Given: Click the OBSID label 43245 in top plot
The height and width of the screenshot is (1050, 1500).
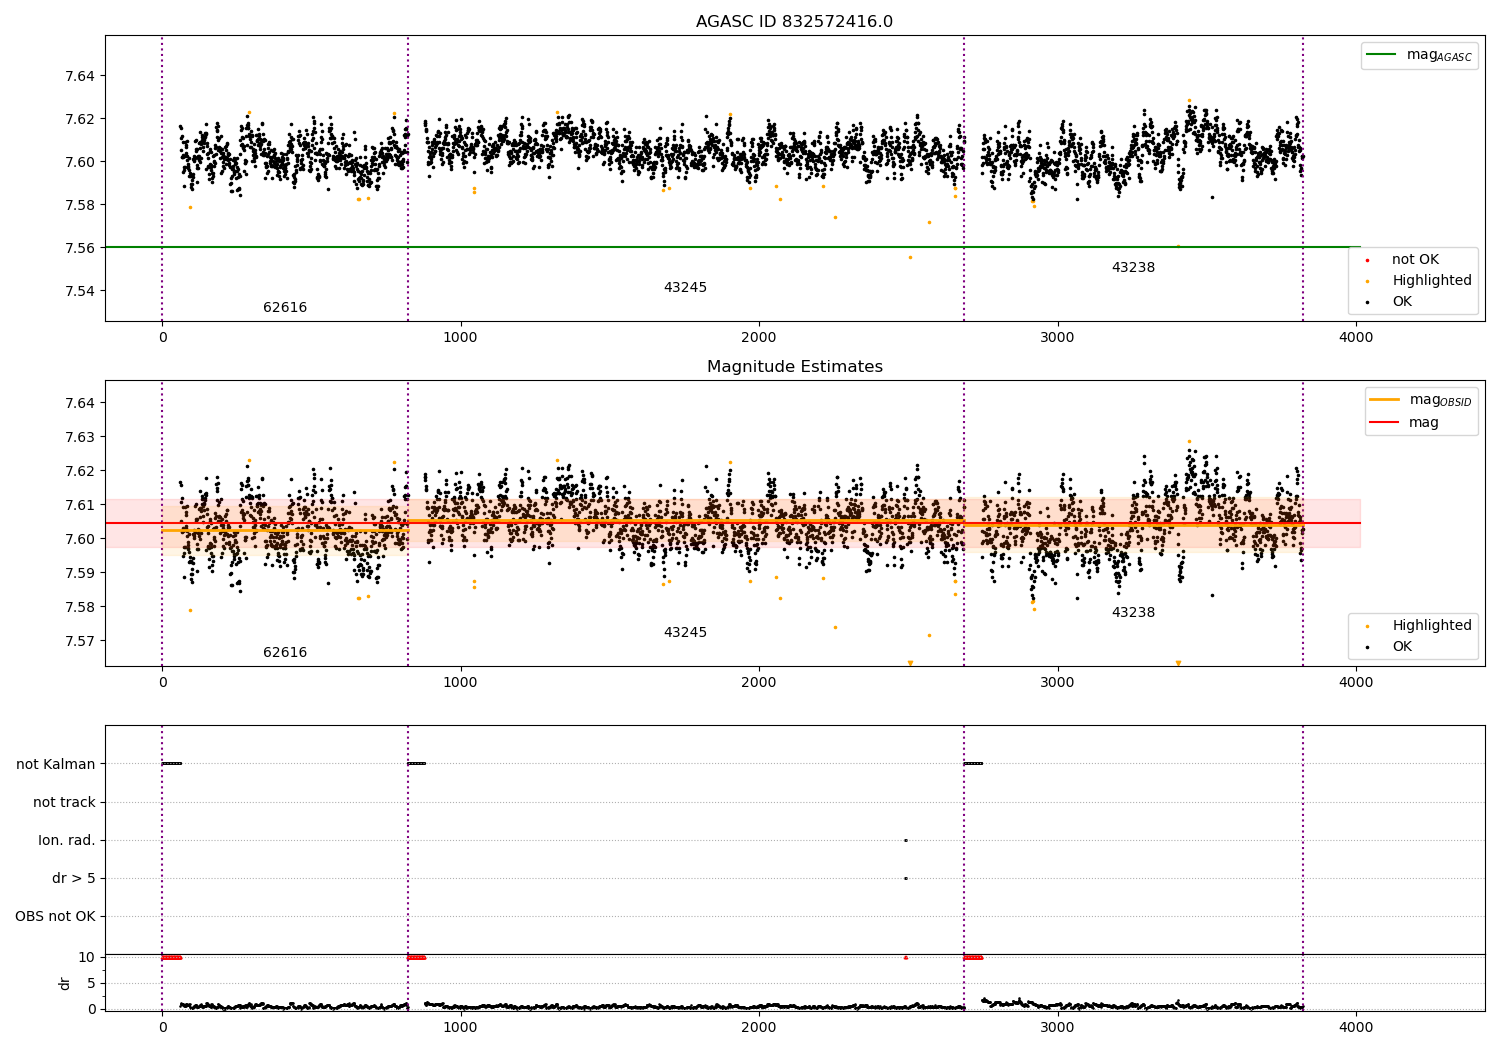Looking at the screenshot, I should [x=685, y=288].
